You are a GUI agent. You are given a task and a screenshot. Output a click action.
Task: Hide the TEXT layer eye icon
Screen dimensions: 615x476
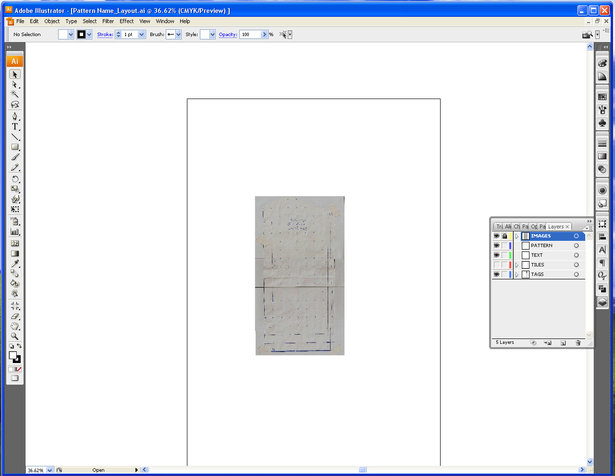point(496,255)
